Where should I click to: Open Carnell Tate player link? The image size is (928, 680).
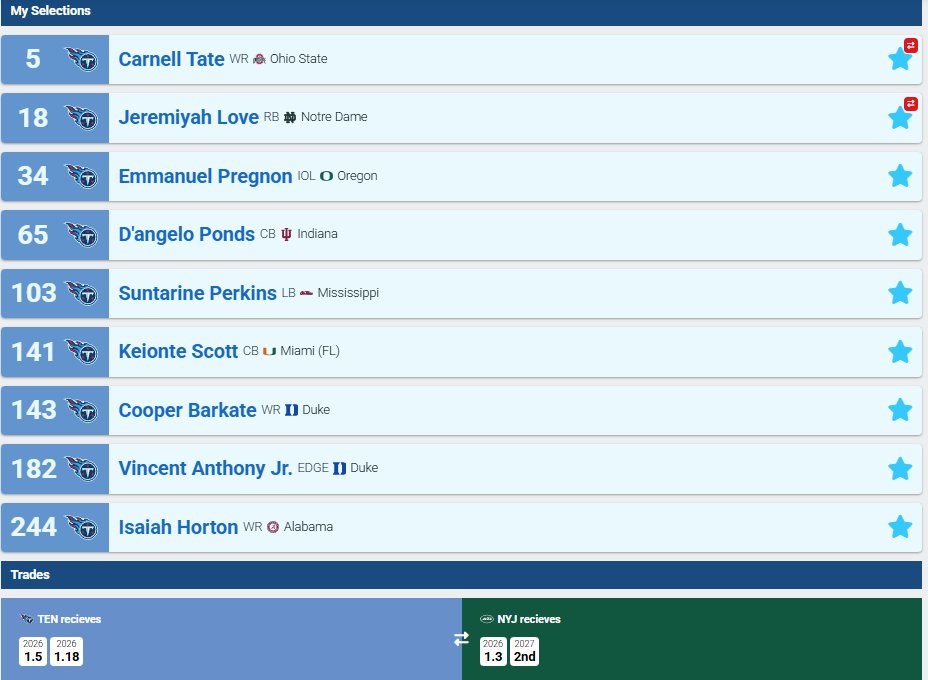(172, 59)
